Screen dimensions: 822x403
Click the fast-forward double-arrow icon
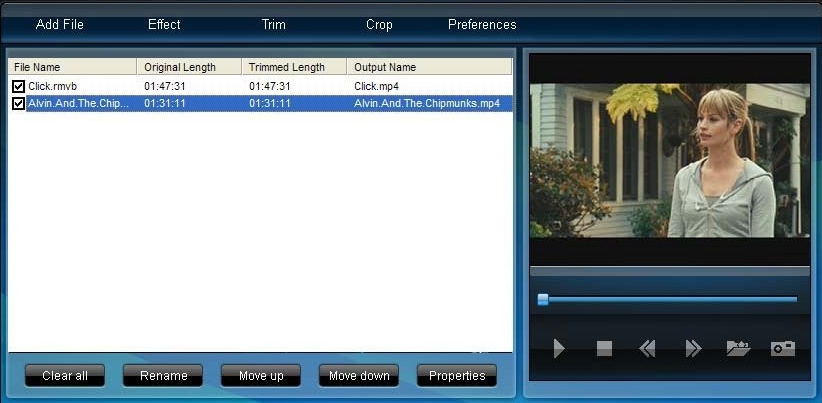(693, 348)
